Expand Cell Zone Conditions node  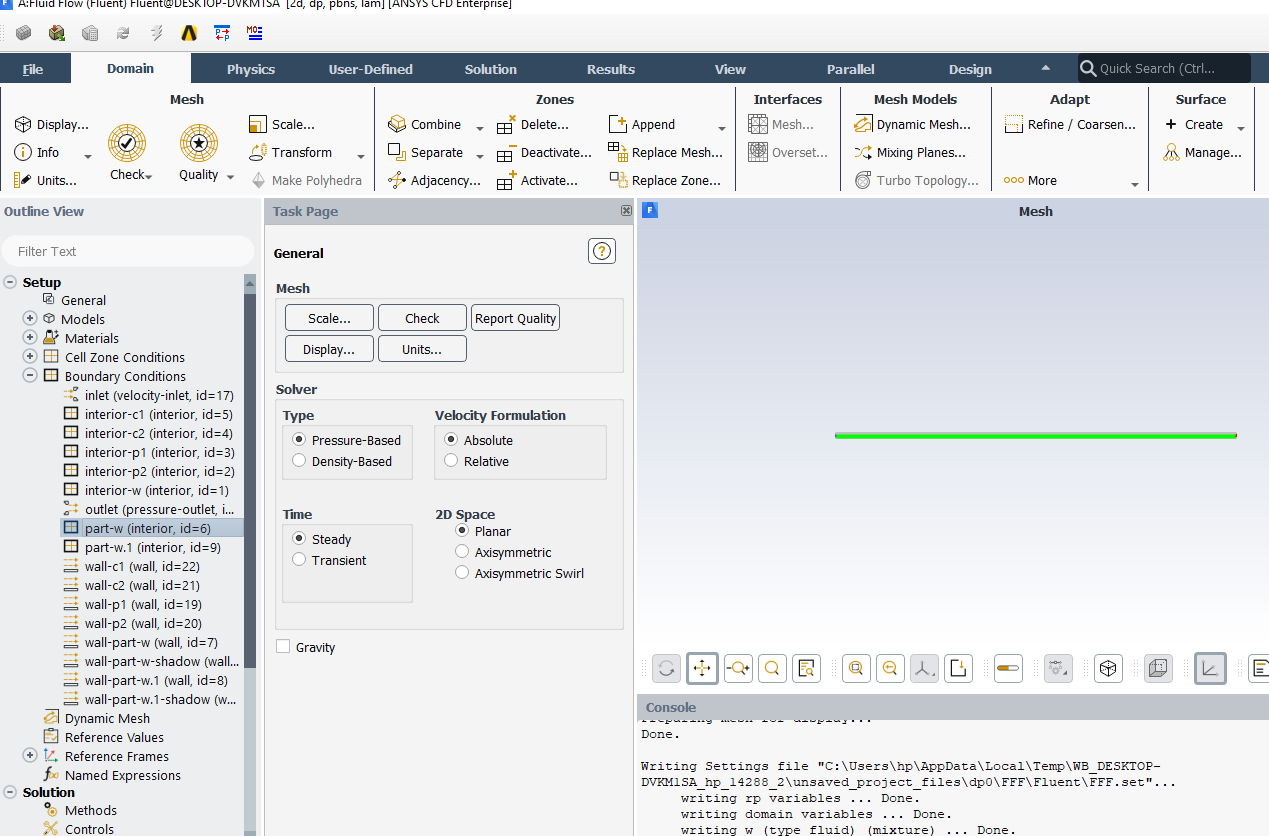click(30, 357)
